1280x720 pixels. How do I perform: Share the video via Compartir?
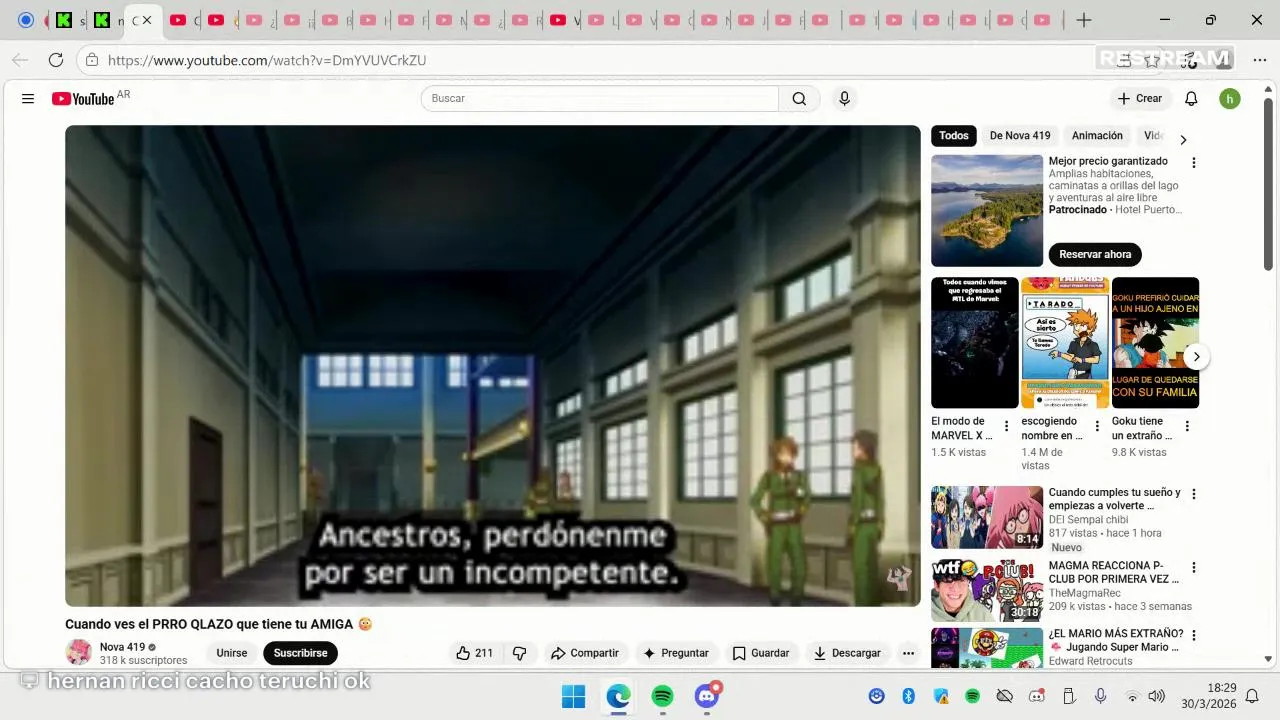pyautogui.click(x=585, y=653)
